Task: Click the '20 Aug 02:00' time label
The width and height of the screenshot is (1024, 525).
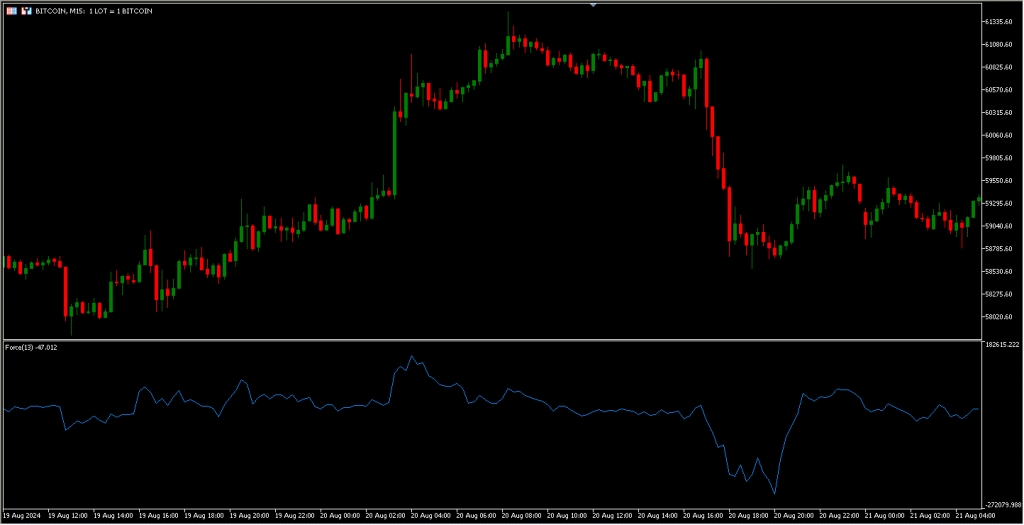Action: coord(385,515)
